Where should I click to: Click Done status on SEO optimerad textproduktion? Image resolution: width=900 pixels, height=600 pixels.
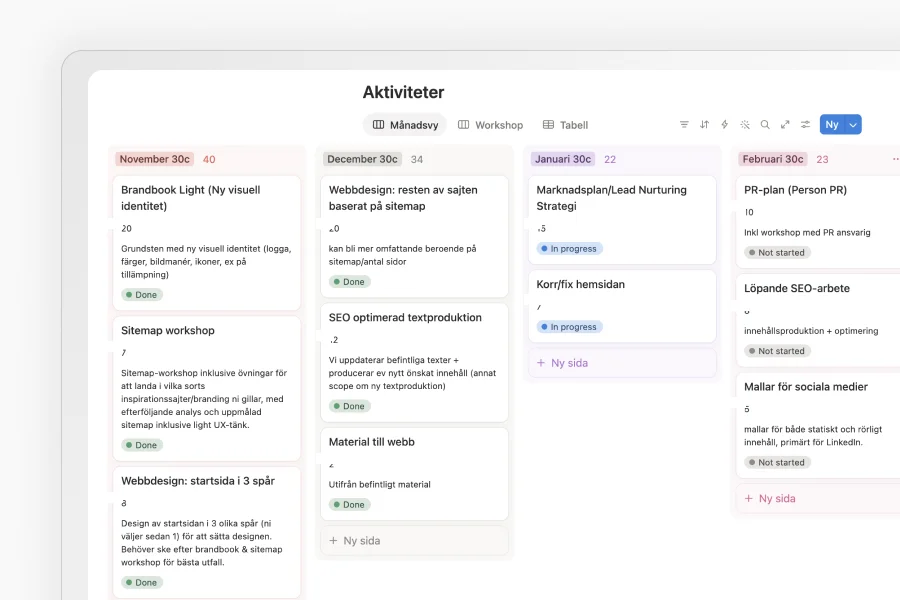(x=350, y=406)
